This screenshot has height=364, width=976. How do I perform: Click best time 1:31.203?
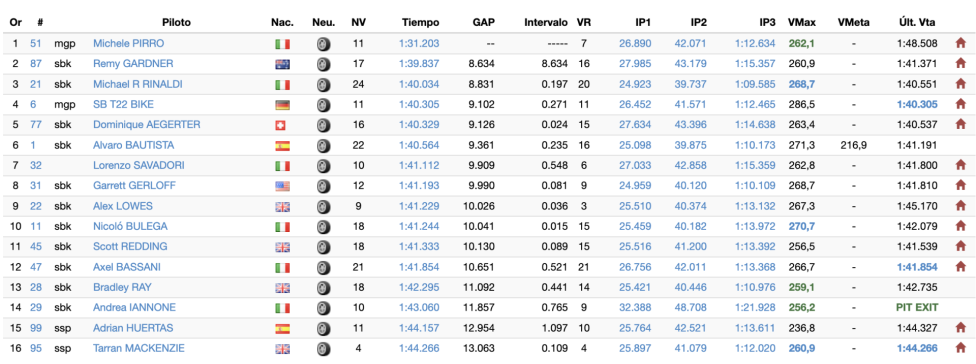(x=419, y=44)
